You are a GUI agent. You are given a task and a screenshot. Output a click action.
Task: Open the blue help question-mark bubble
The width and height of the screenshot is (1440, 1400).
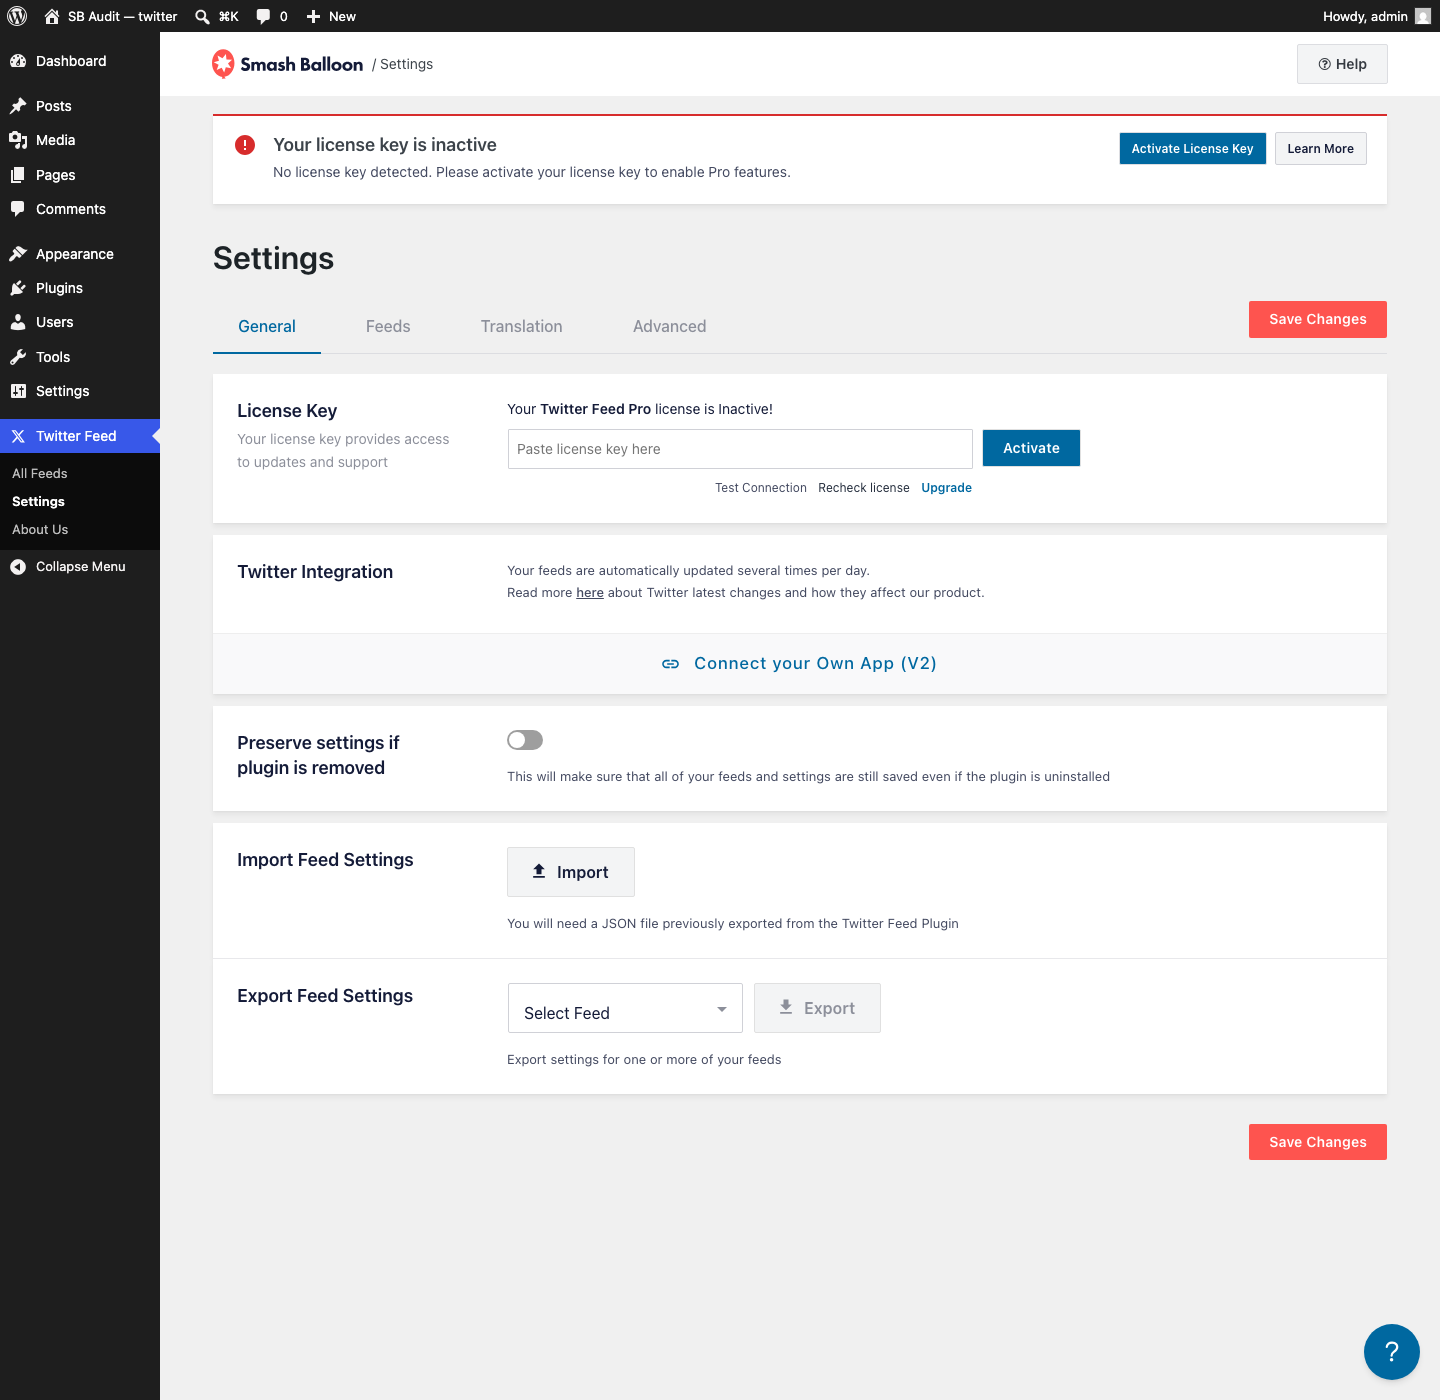click(x=1391, y=1352)
